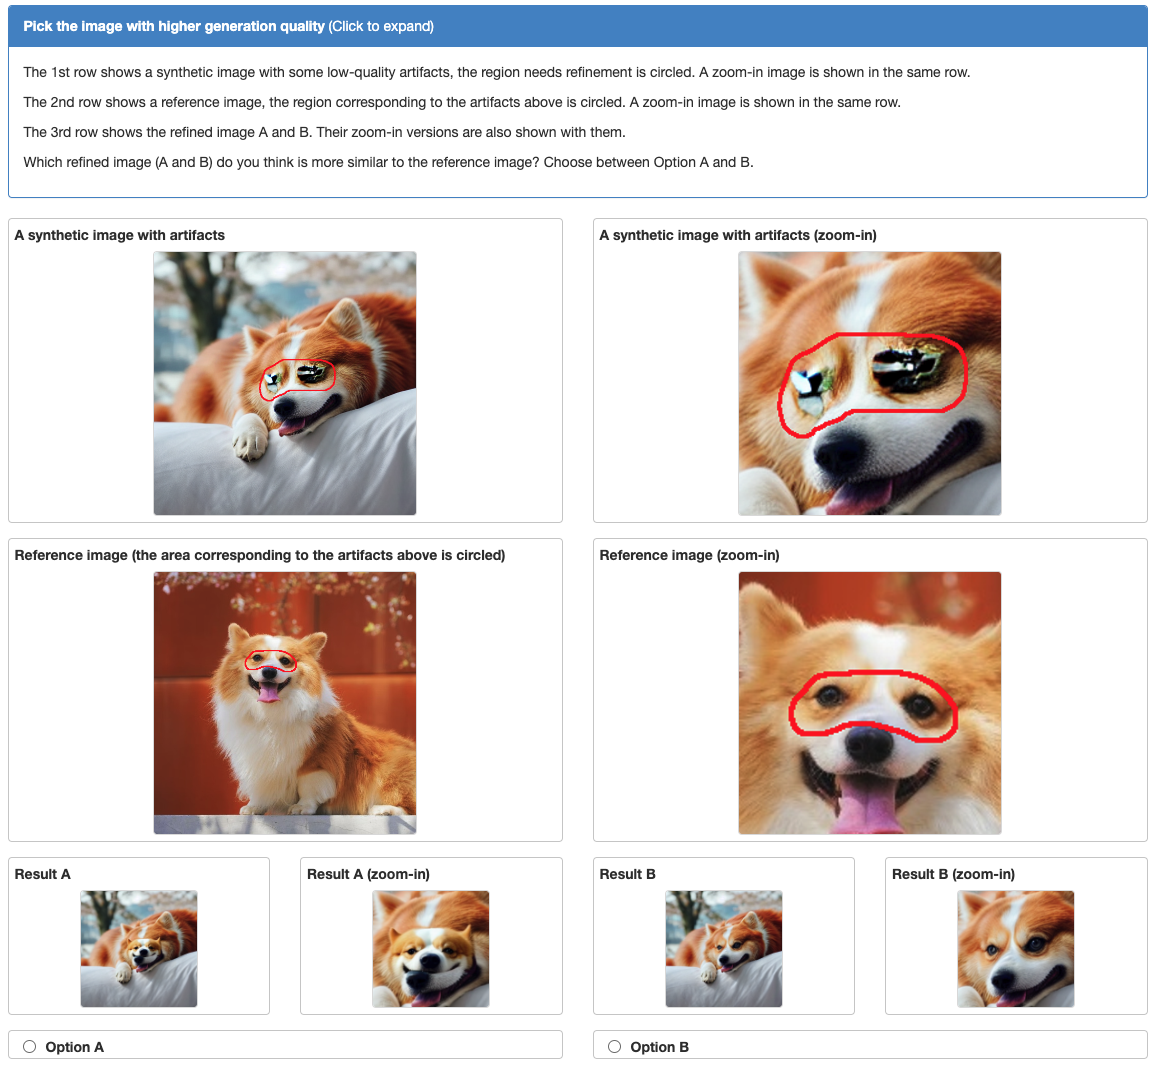1156x1066 pixels.
Task: Click the 'Option B' label text
Action: (x=659, y=1047)
